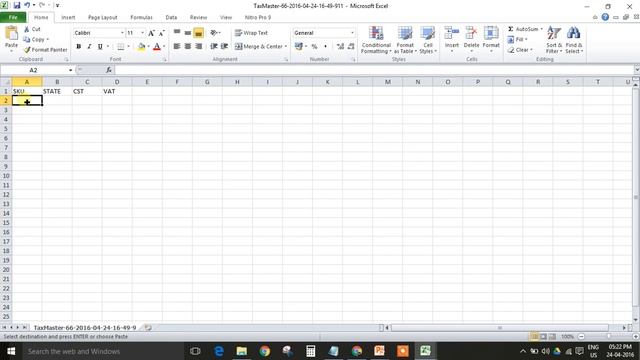Screen dimensions: 640x360
Task: Open Find & Select binoculars
Action: (573, 40)
